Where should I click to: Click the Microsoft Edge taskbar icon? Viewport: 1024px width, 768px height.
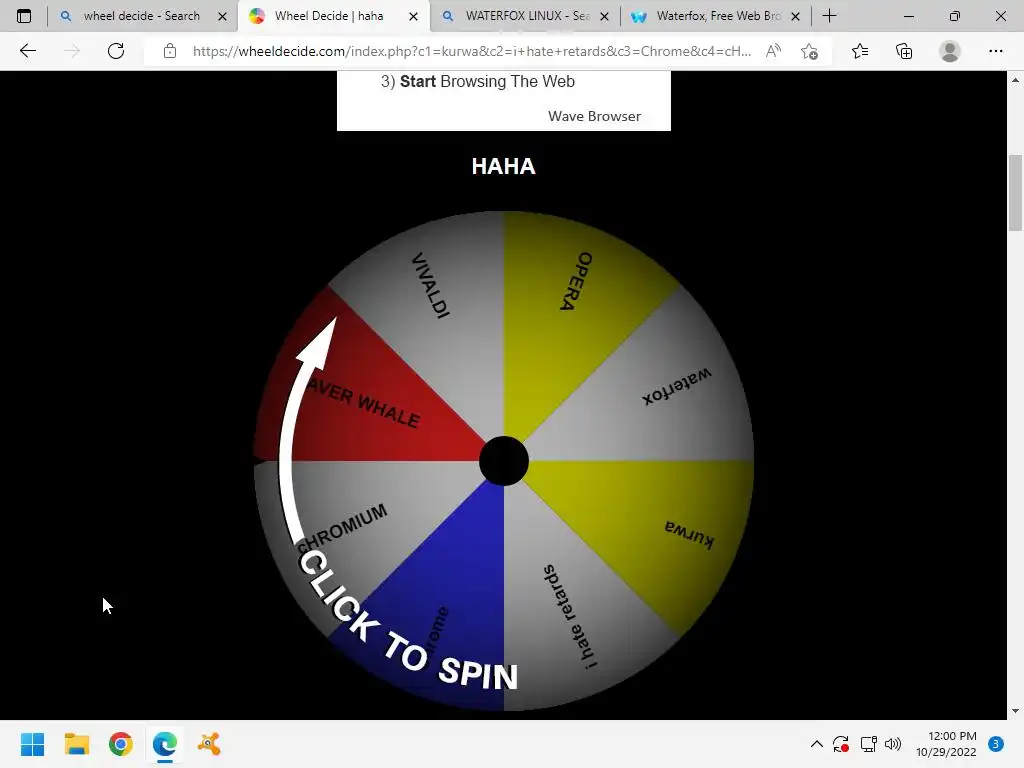pyautogui.click(x=165, y=744)
